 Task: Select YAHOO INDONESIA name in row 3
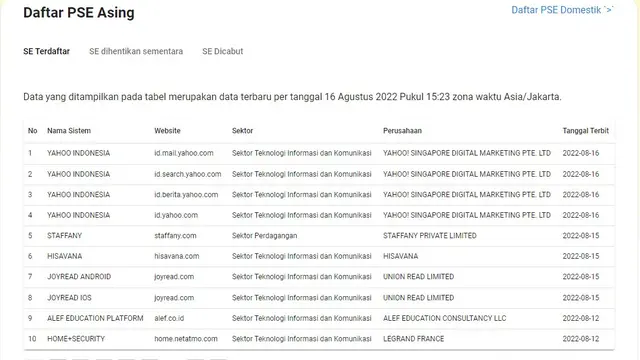pos(78,195)
